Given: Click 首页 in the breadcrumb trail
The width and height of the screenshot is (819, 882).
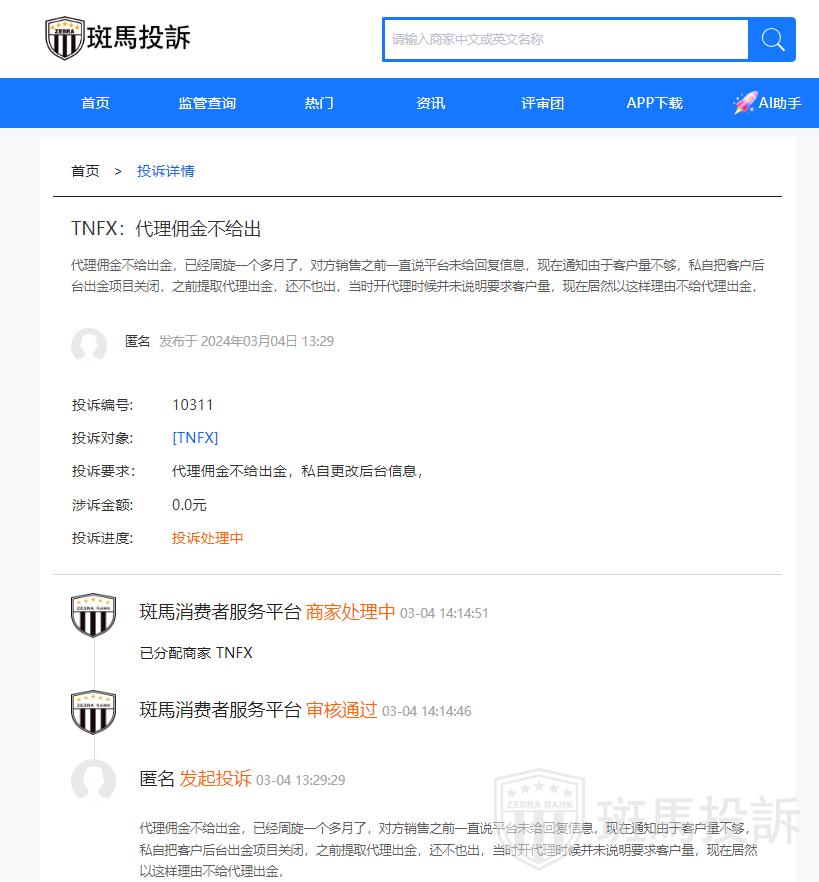Looking at the screenshot, I should click(85, 171).
